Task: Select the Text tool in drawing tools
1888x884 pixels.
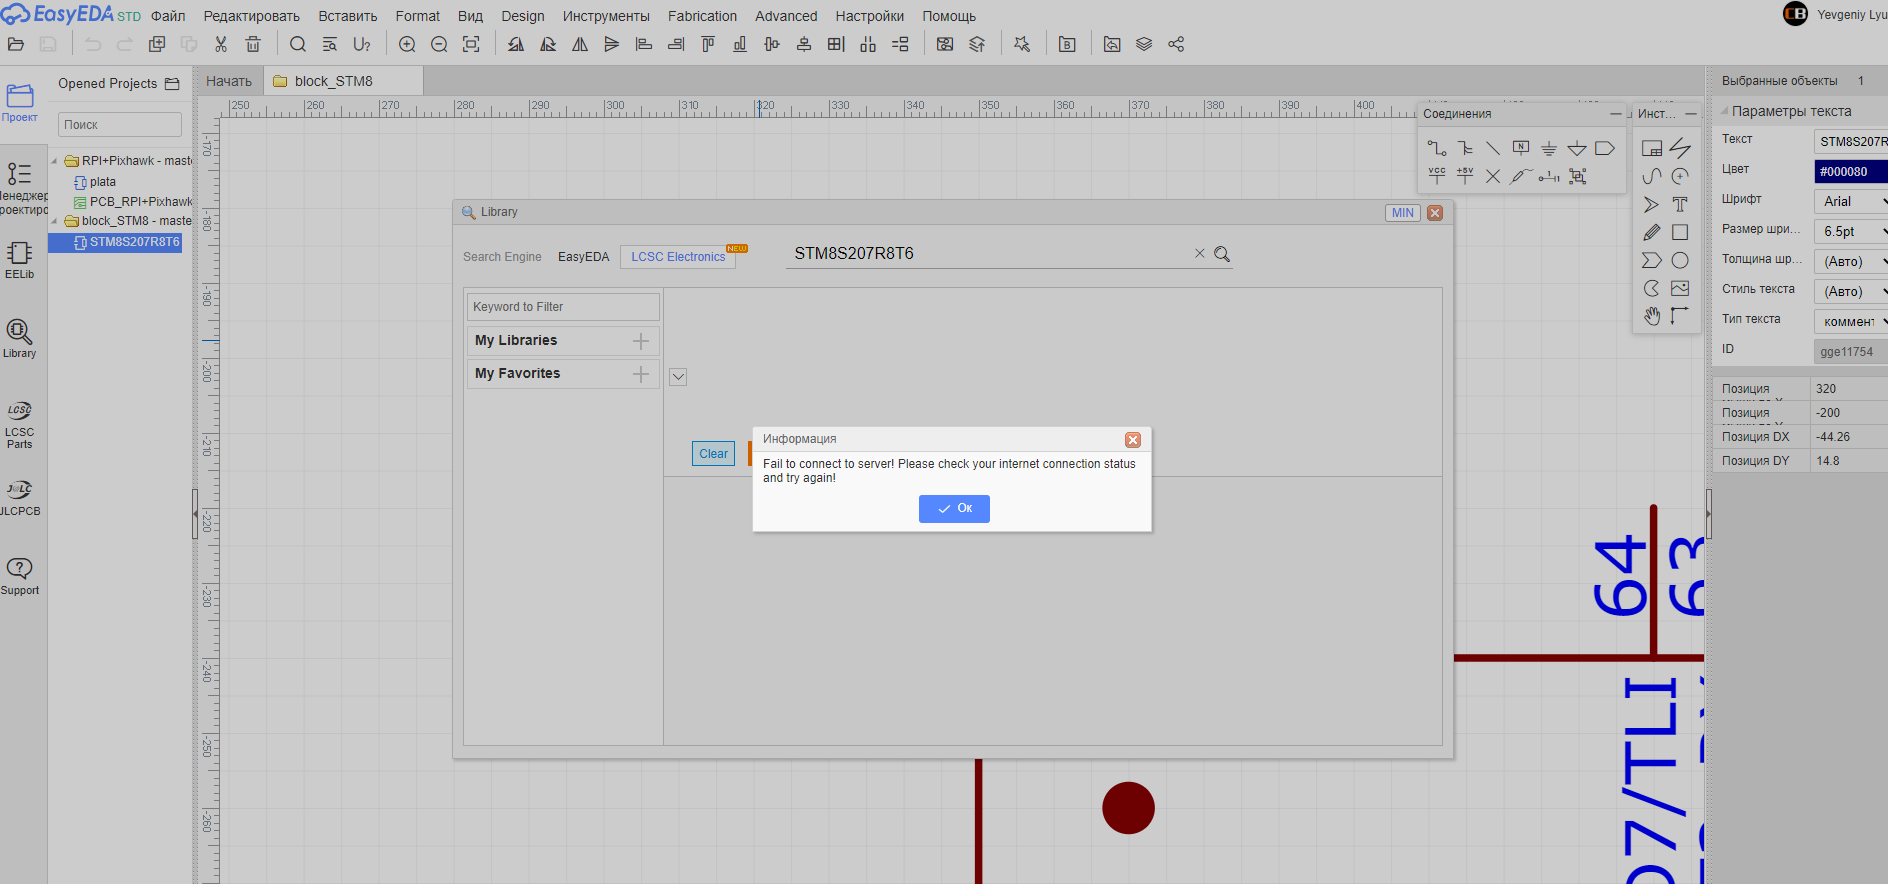Action: [1680, 204]
